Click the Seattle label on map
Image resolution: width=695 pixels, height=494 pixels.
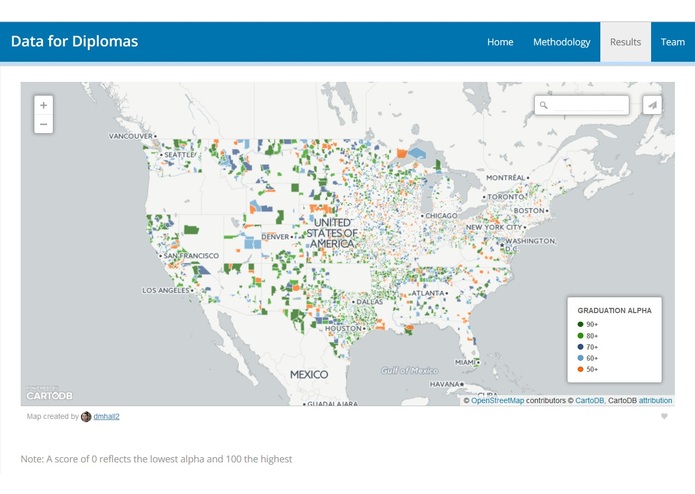(179, 155)
